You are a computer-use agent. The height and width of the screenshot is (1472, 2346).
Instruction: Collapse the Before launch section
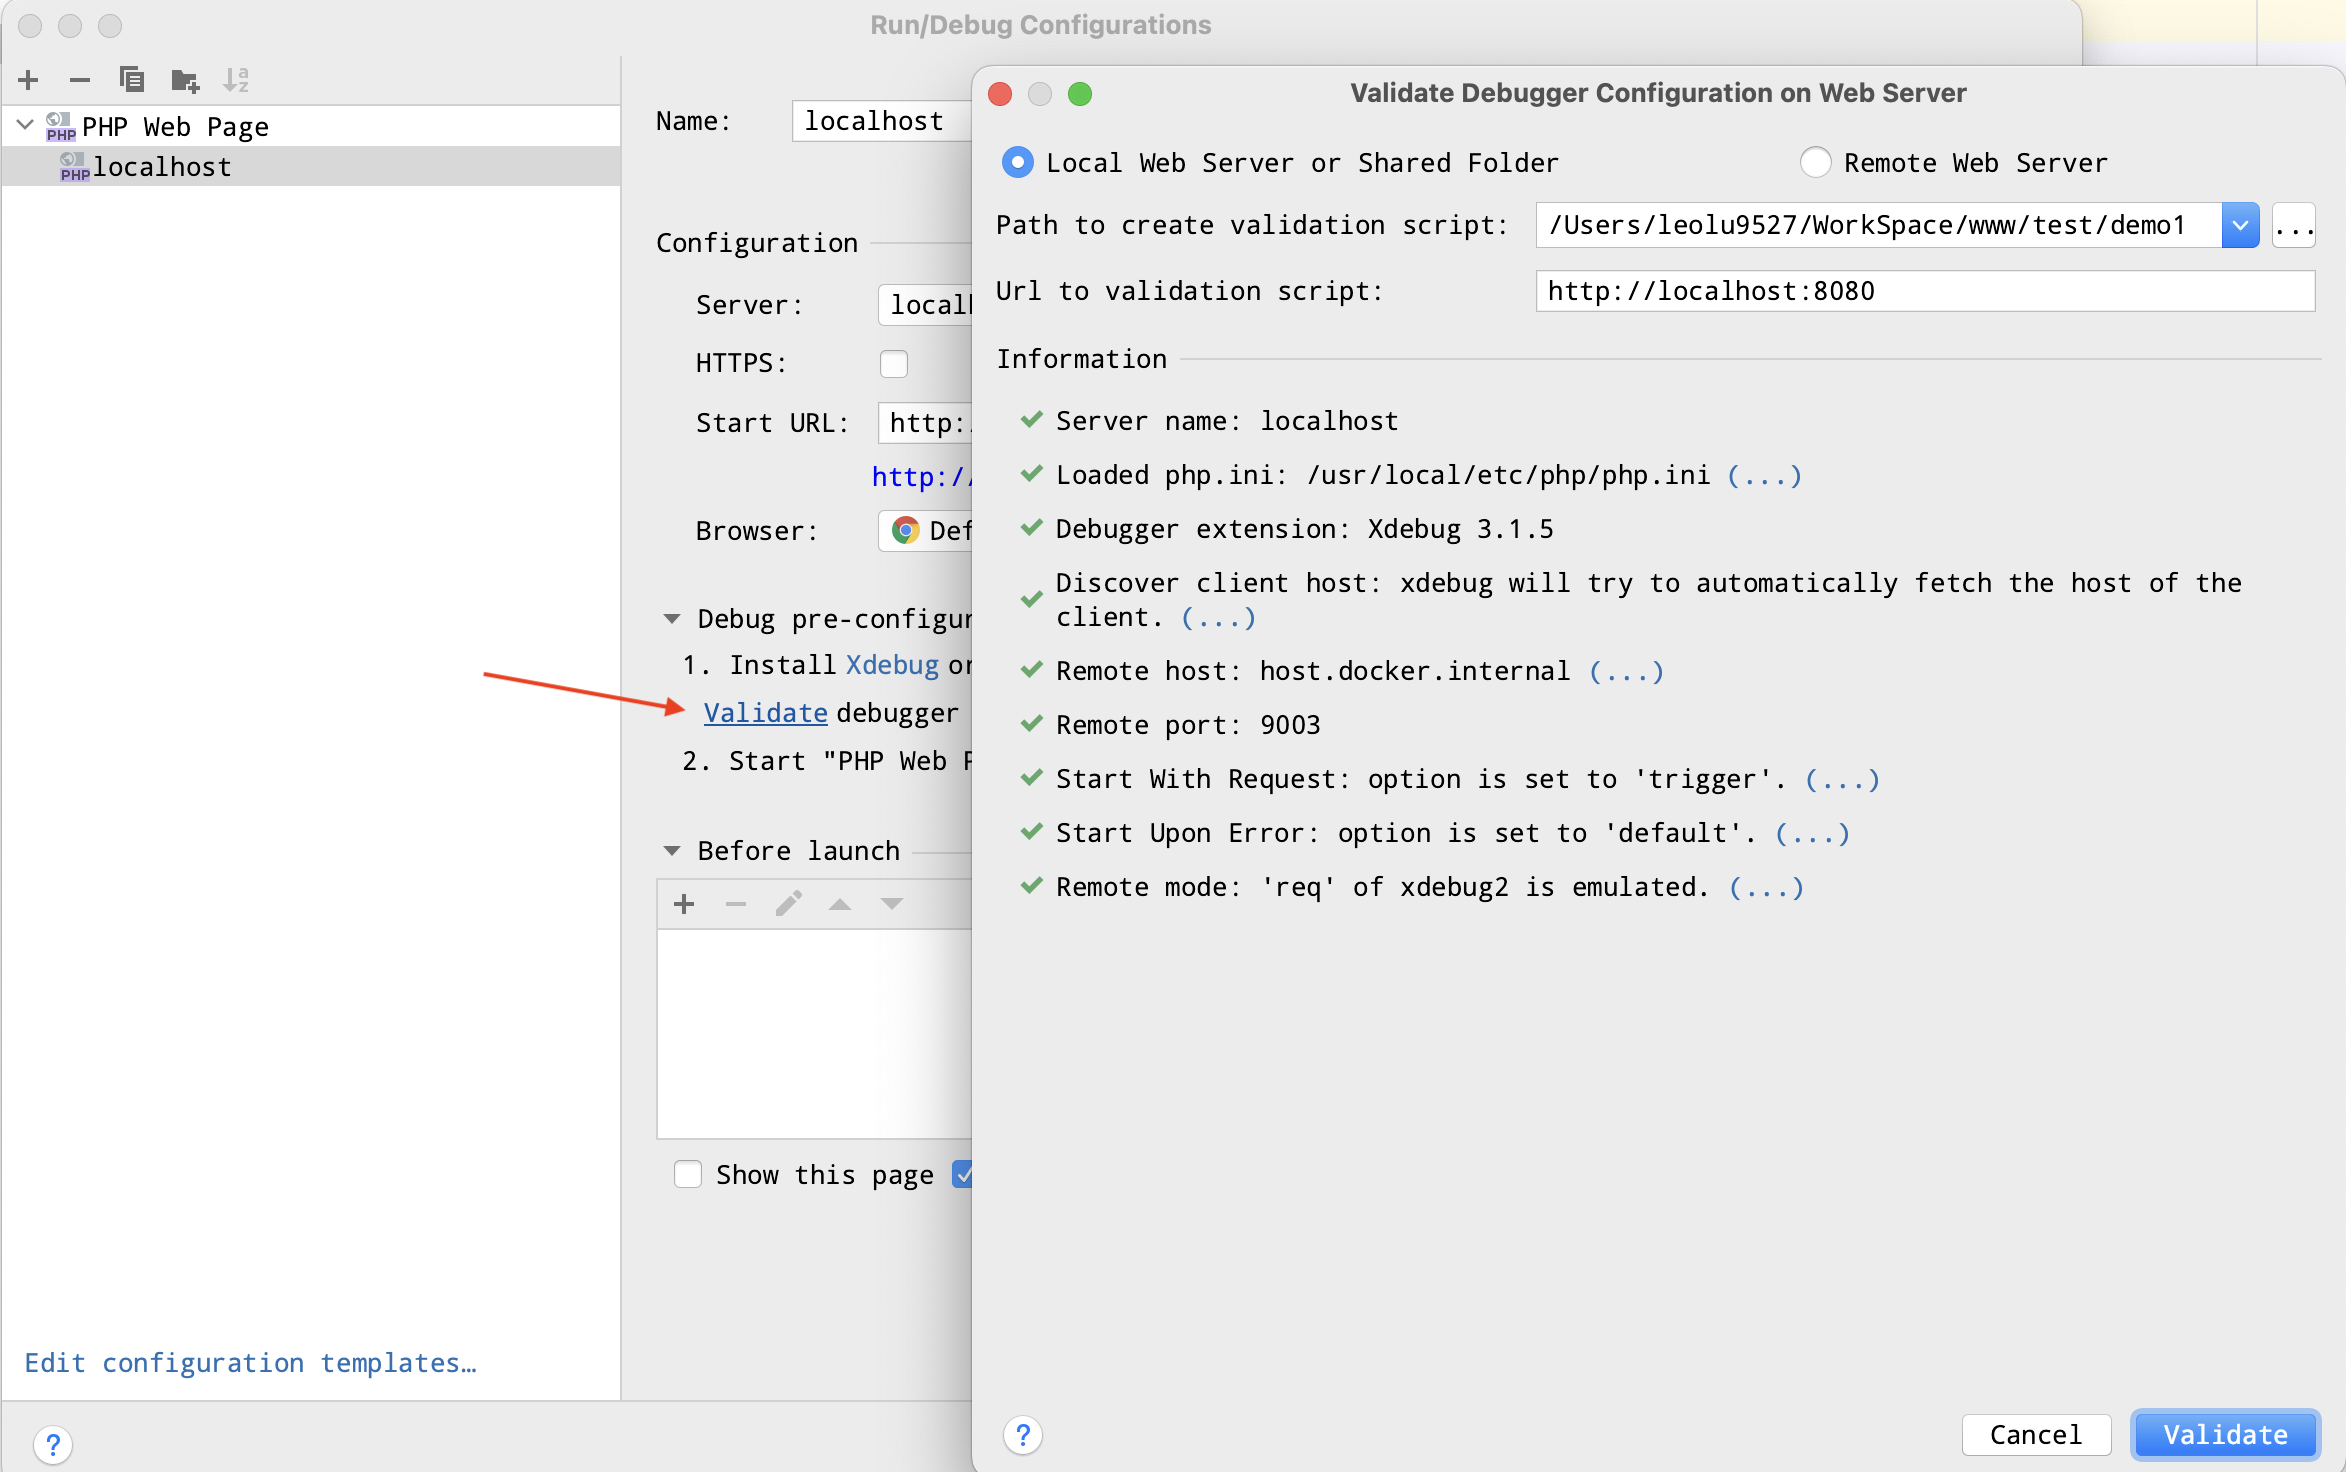click(x=671, y=849)
